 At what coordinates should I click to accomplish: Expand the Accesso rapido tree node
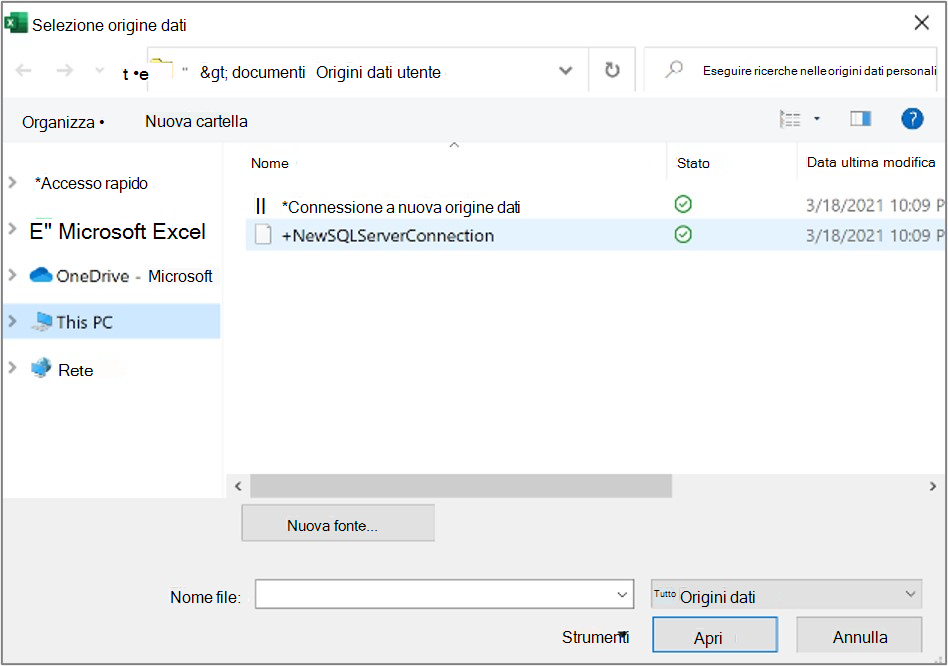point(12,182)
